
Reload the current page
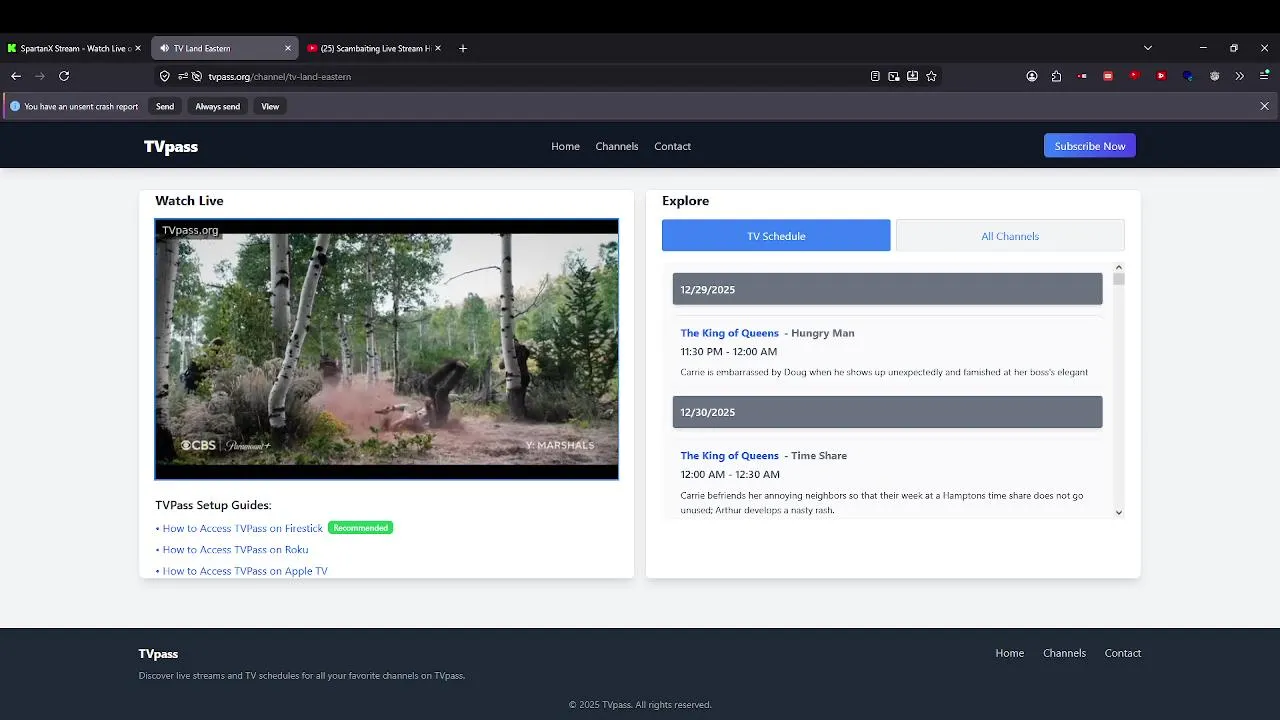click(x=64, y=76)
